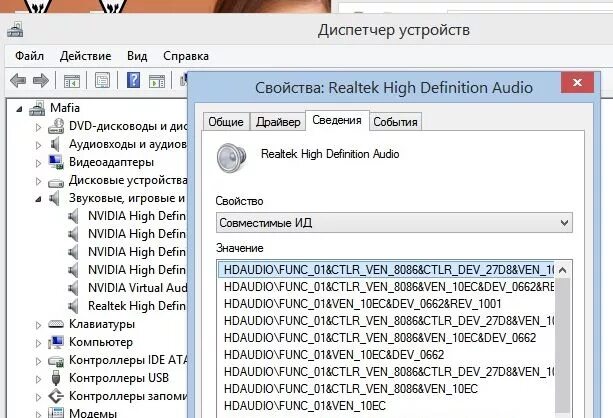Open the Вид menu

point(137,56)
